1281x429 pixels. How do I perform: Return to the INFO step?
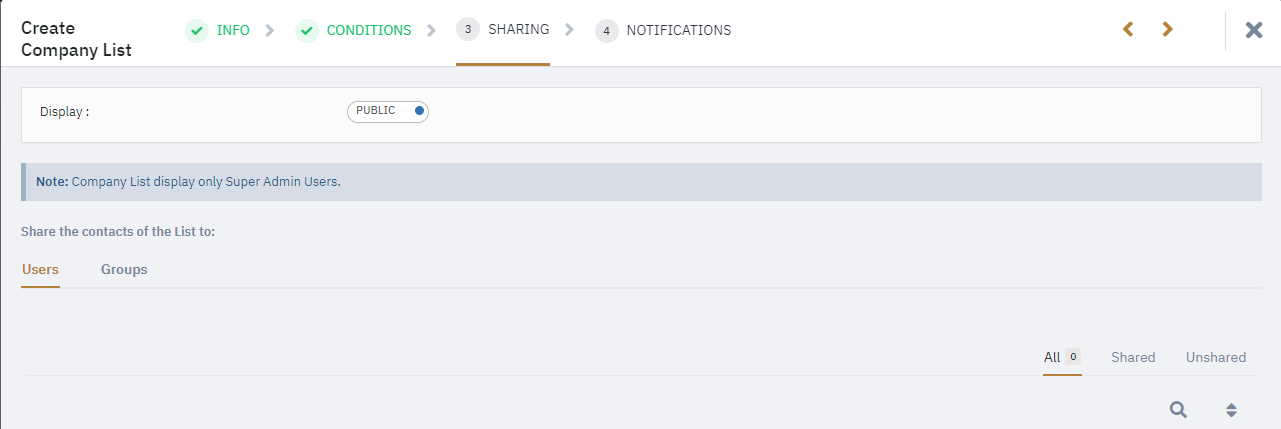[233, 30]
